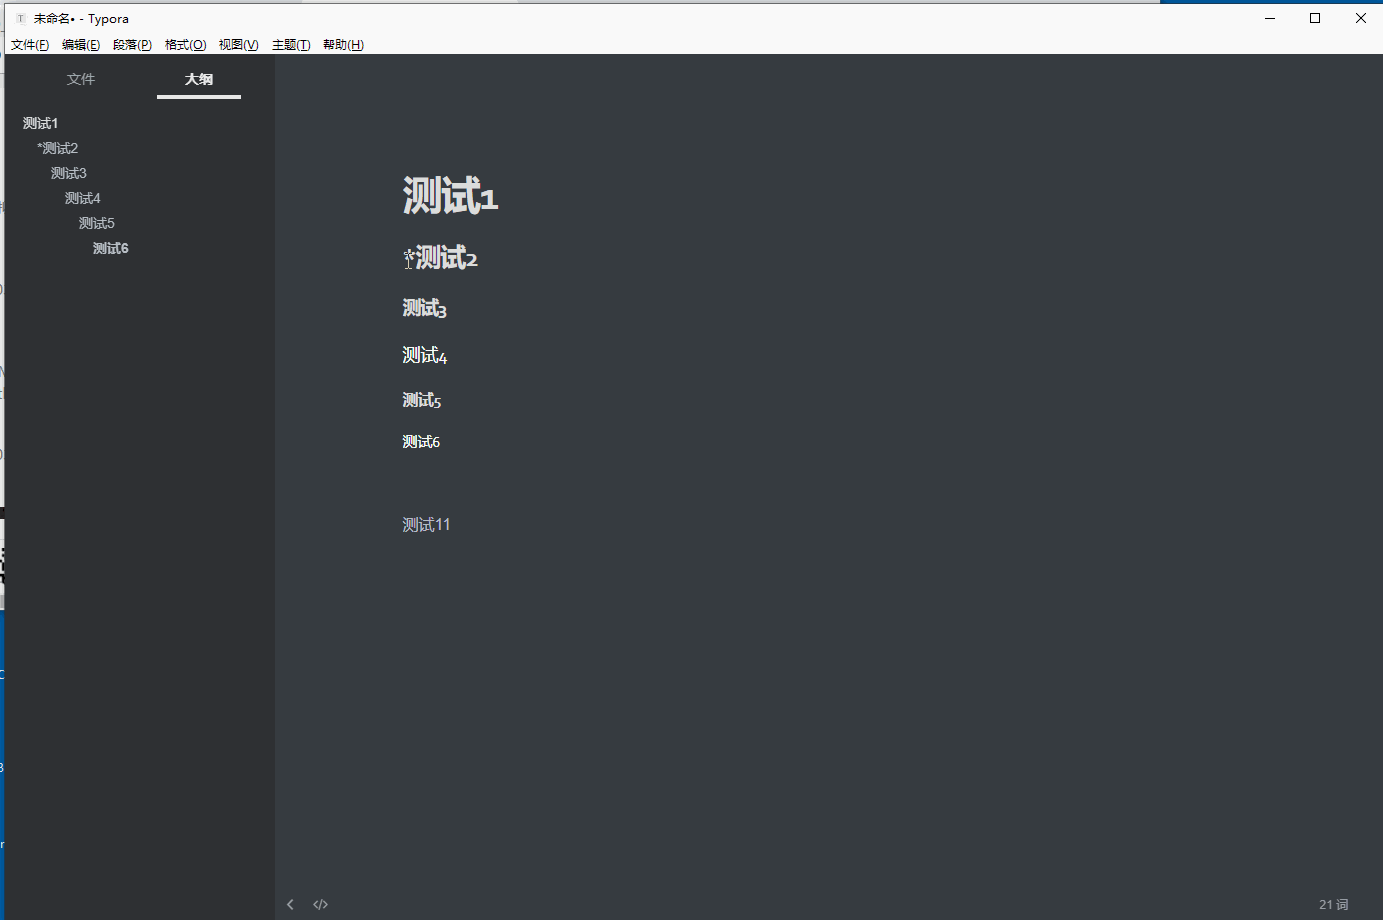This screenshot has height=920, width=1383.
Task: Minimize the Typora window
Action: (x=1270, y=18)
